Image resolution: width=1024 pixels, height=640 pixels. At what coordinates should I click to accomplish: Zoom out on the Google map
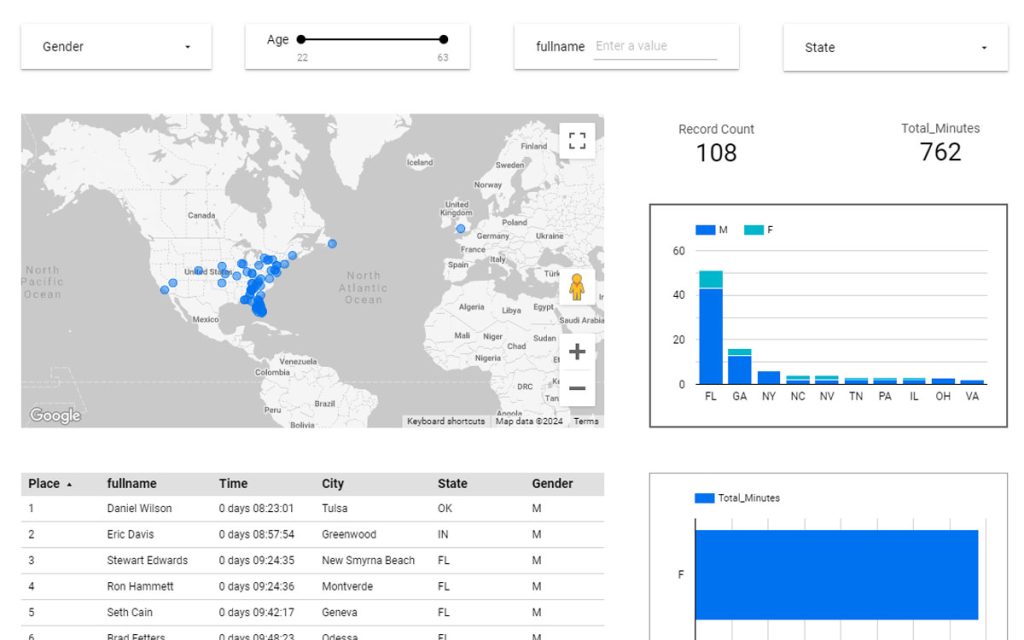point(577,388)
